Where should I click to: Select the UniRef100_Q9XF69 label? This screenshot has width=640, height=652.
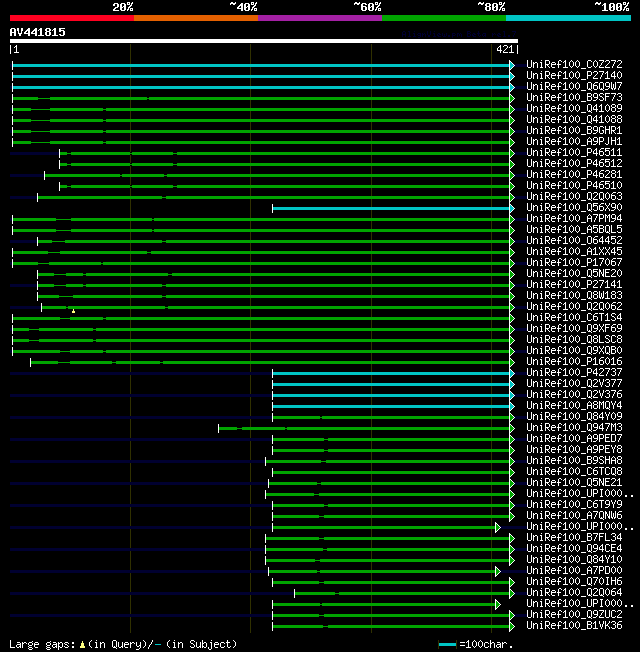tap(574, 328)
